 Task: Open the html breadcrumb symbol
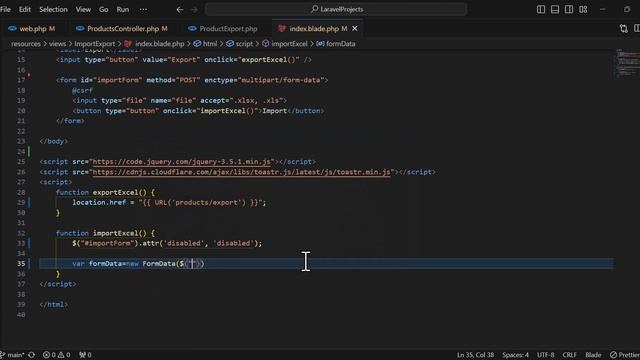[210, 44]
